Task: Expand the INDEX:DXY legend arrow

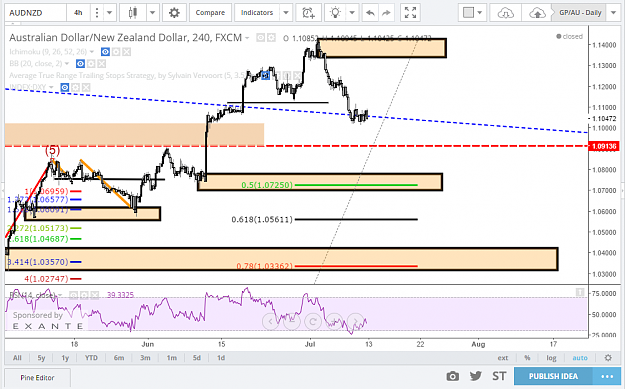Action: pyautogui.click(x=51, y=87)
